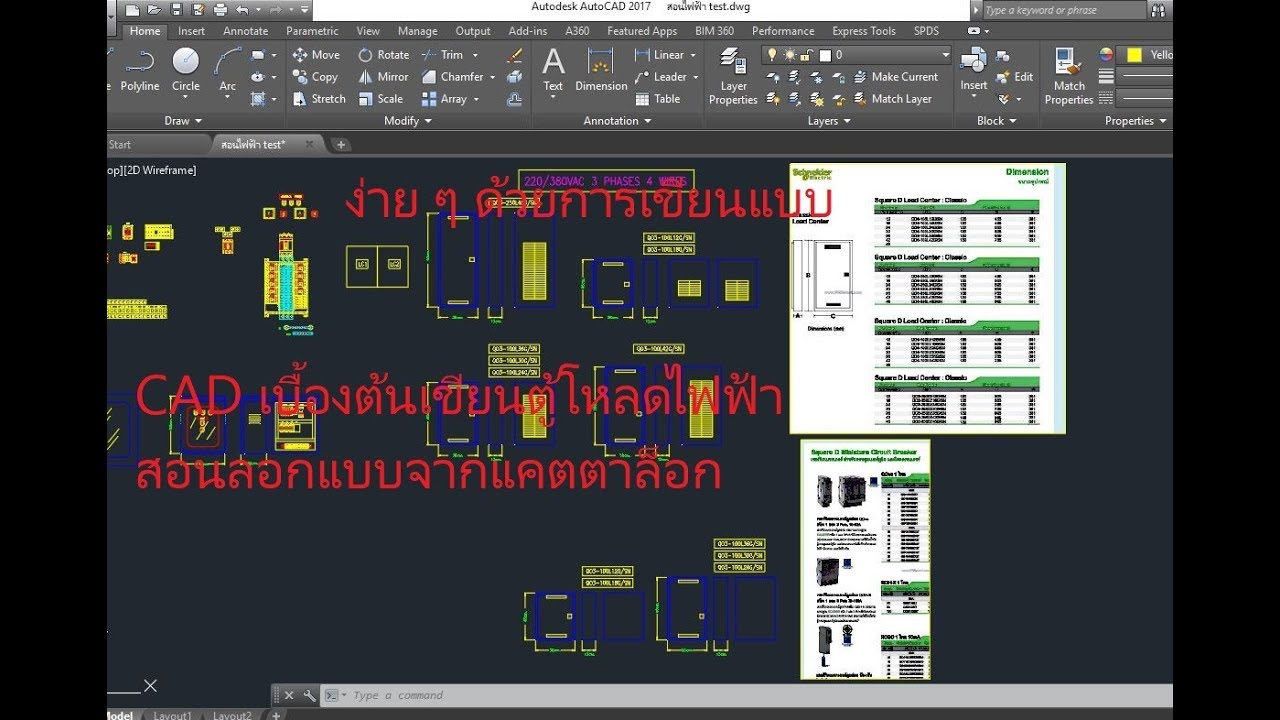
Task: Click the Plot printer icon
Action: [x=222, y=9]
